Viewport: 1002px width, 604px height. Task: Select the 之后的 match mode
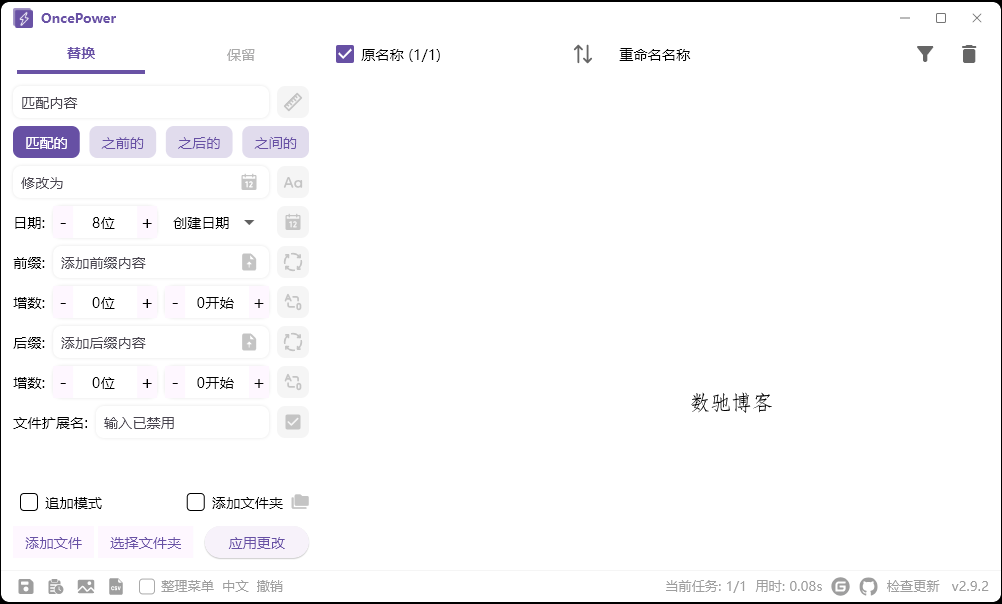click(199, 143)
